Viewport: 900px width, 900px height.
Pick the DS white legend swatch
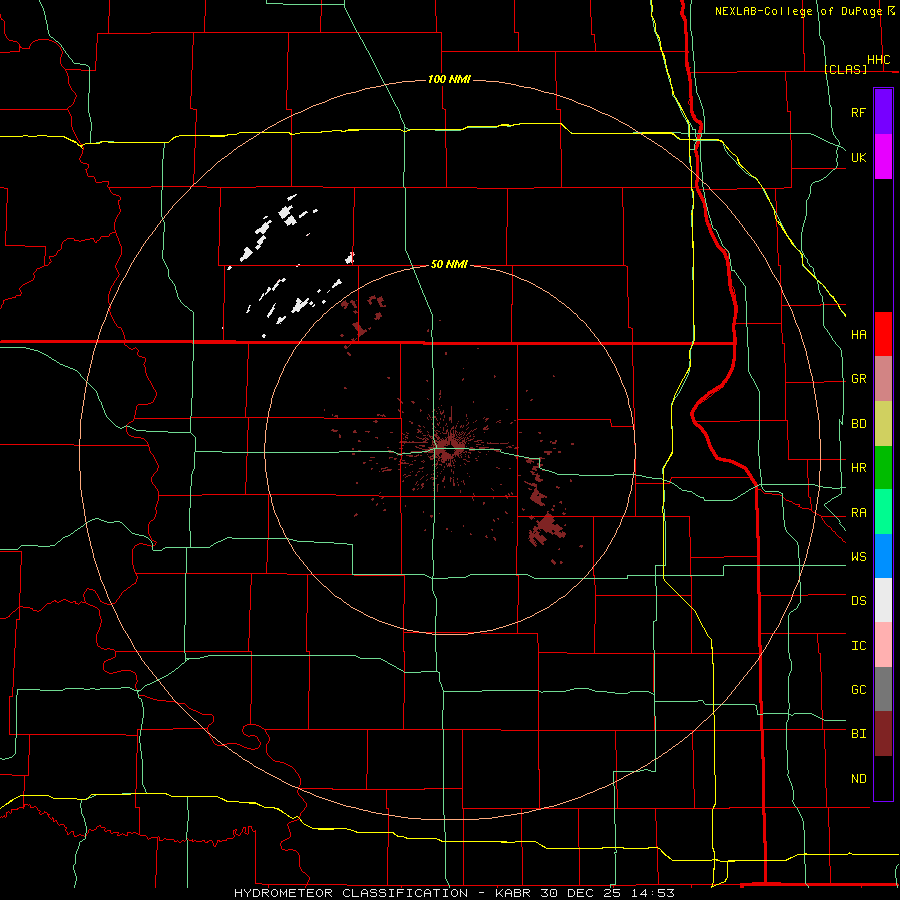click(x=883, y=600)
